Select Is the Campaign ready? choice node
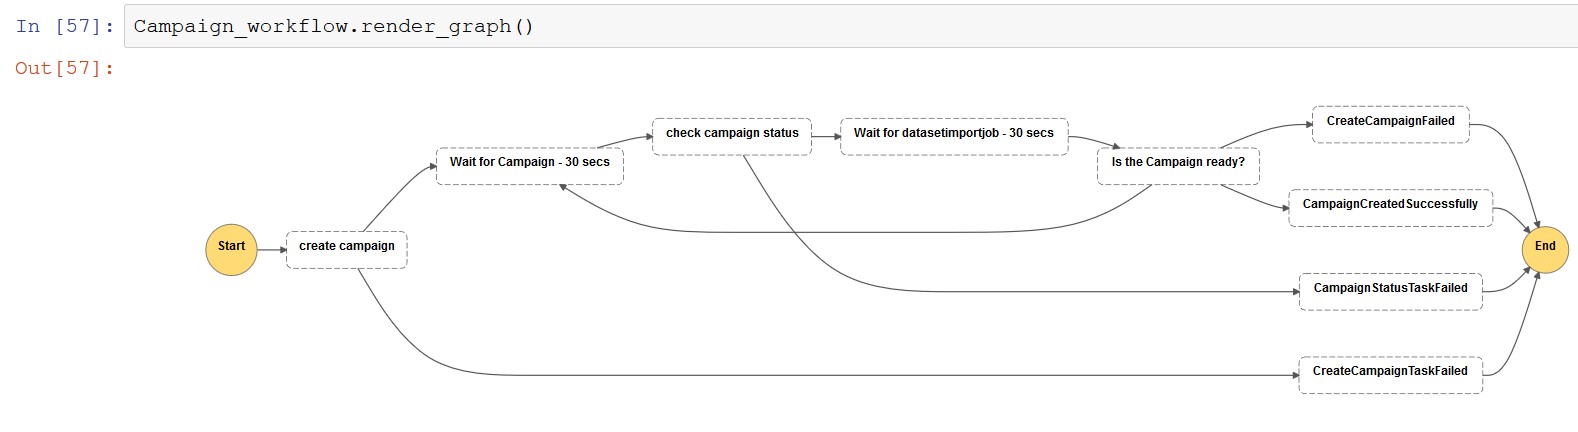The image size is (1578, 432). [1178, 166]
